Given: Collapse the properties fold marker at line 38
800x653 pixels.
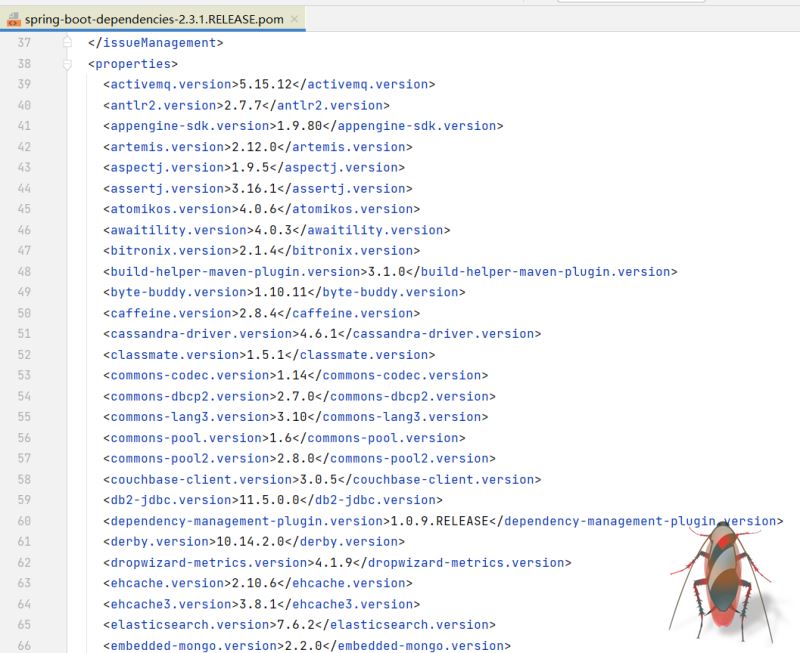Looking at the screenshot, I should (x=67, y=64).
